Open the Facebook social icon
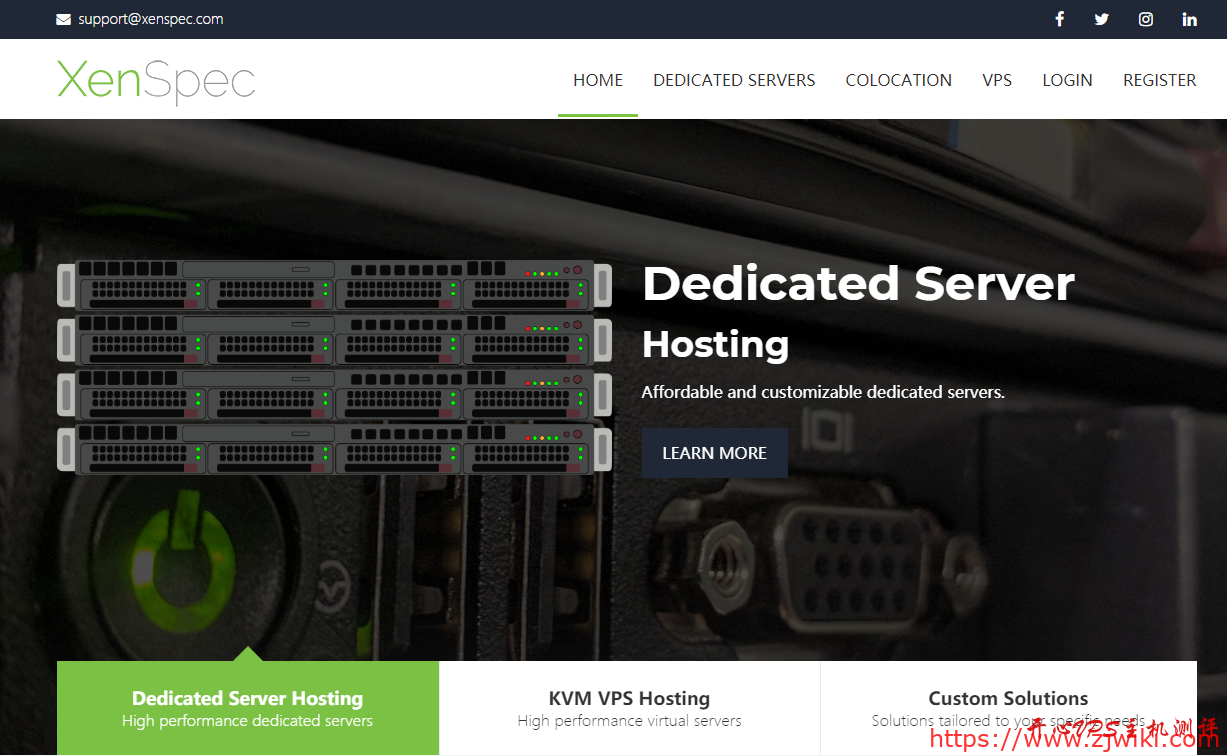This screenshot has width=1227, height=756. 1059,19
